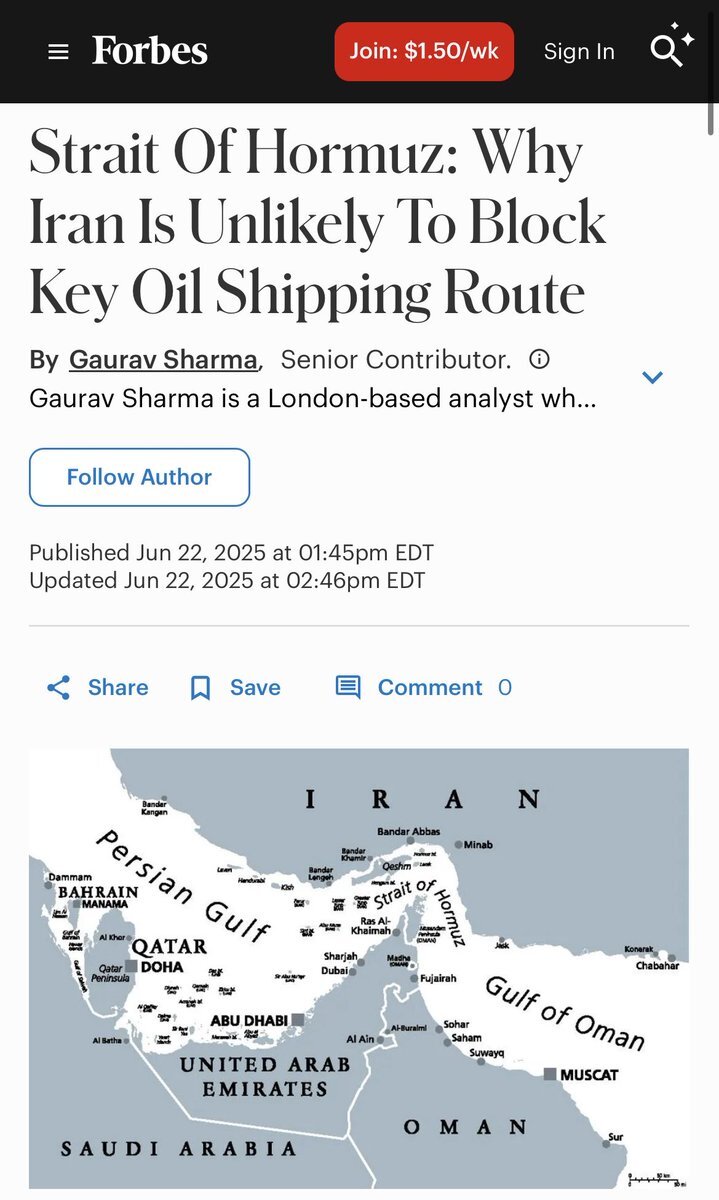Screen dimensions: 719x1200
Task: Open the hamburger menu icon
Action: pos(59,52)
